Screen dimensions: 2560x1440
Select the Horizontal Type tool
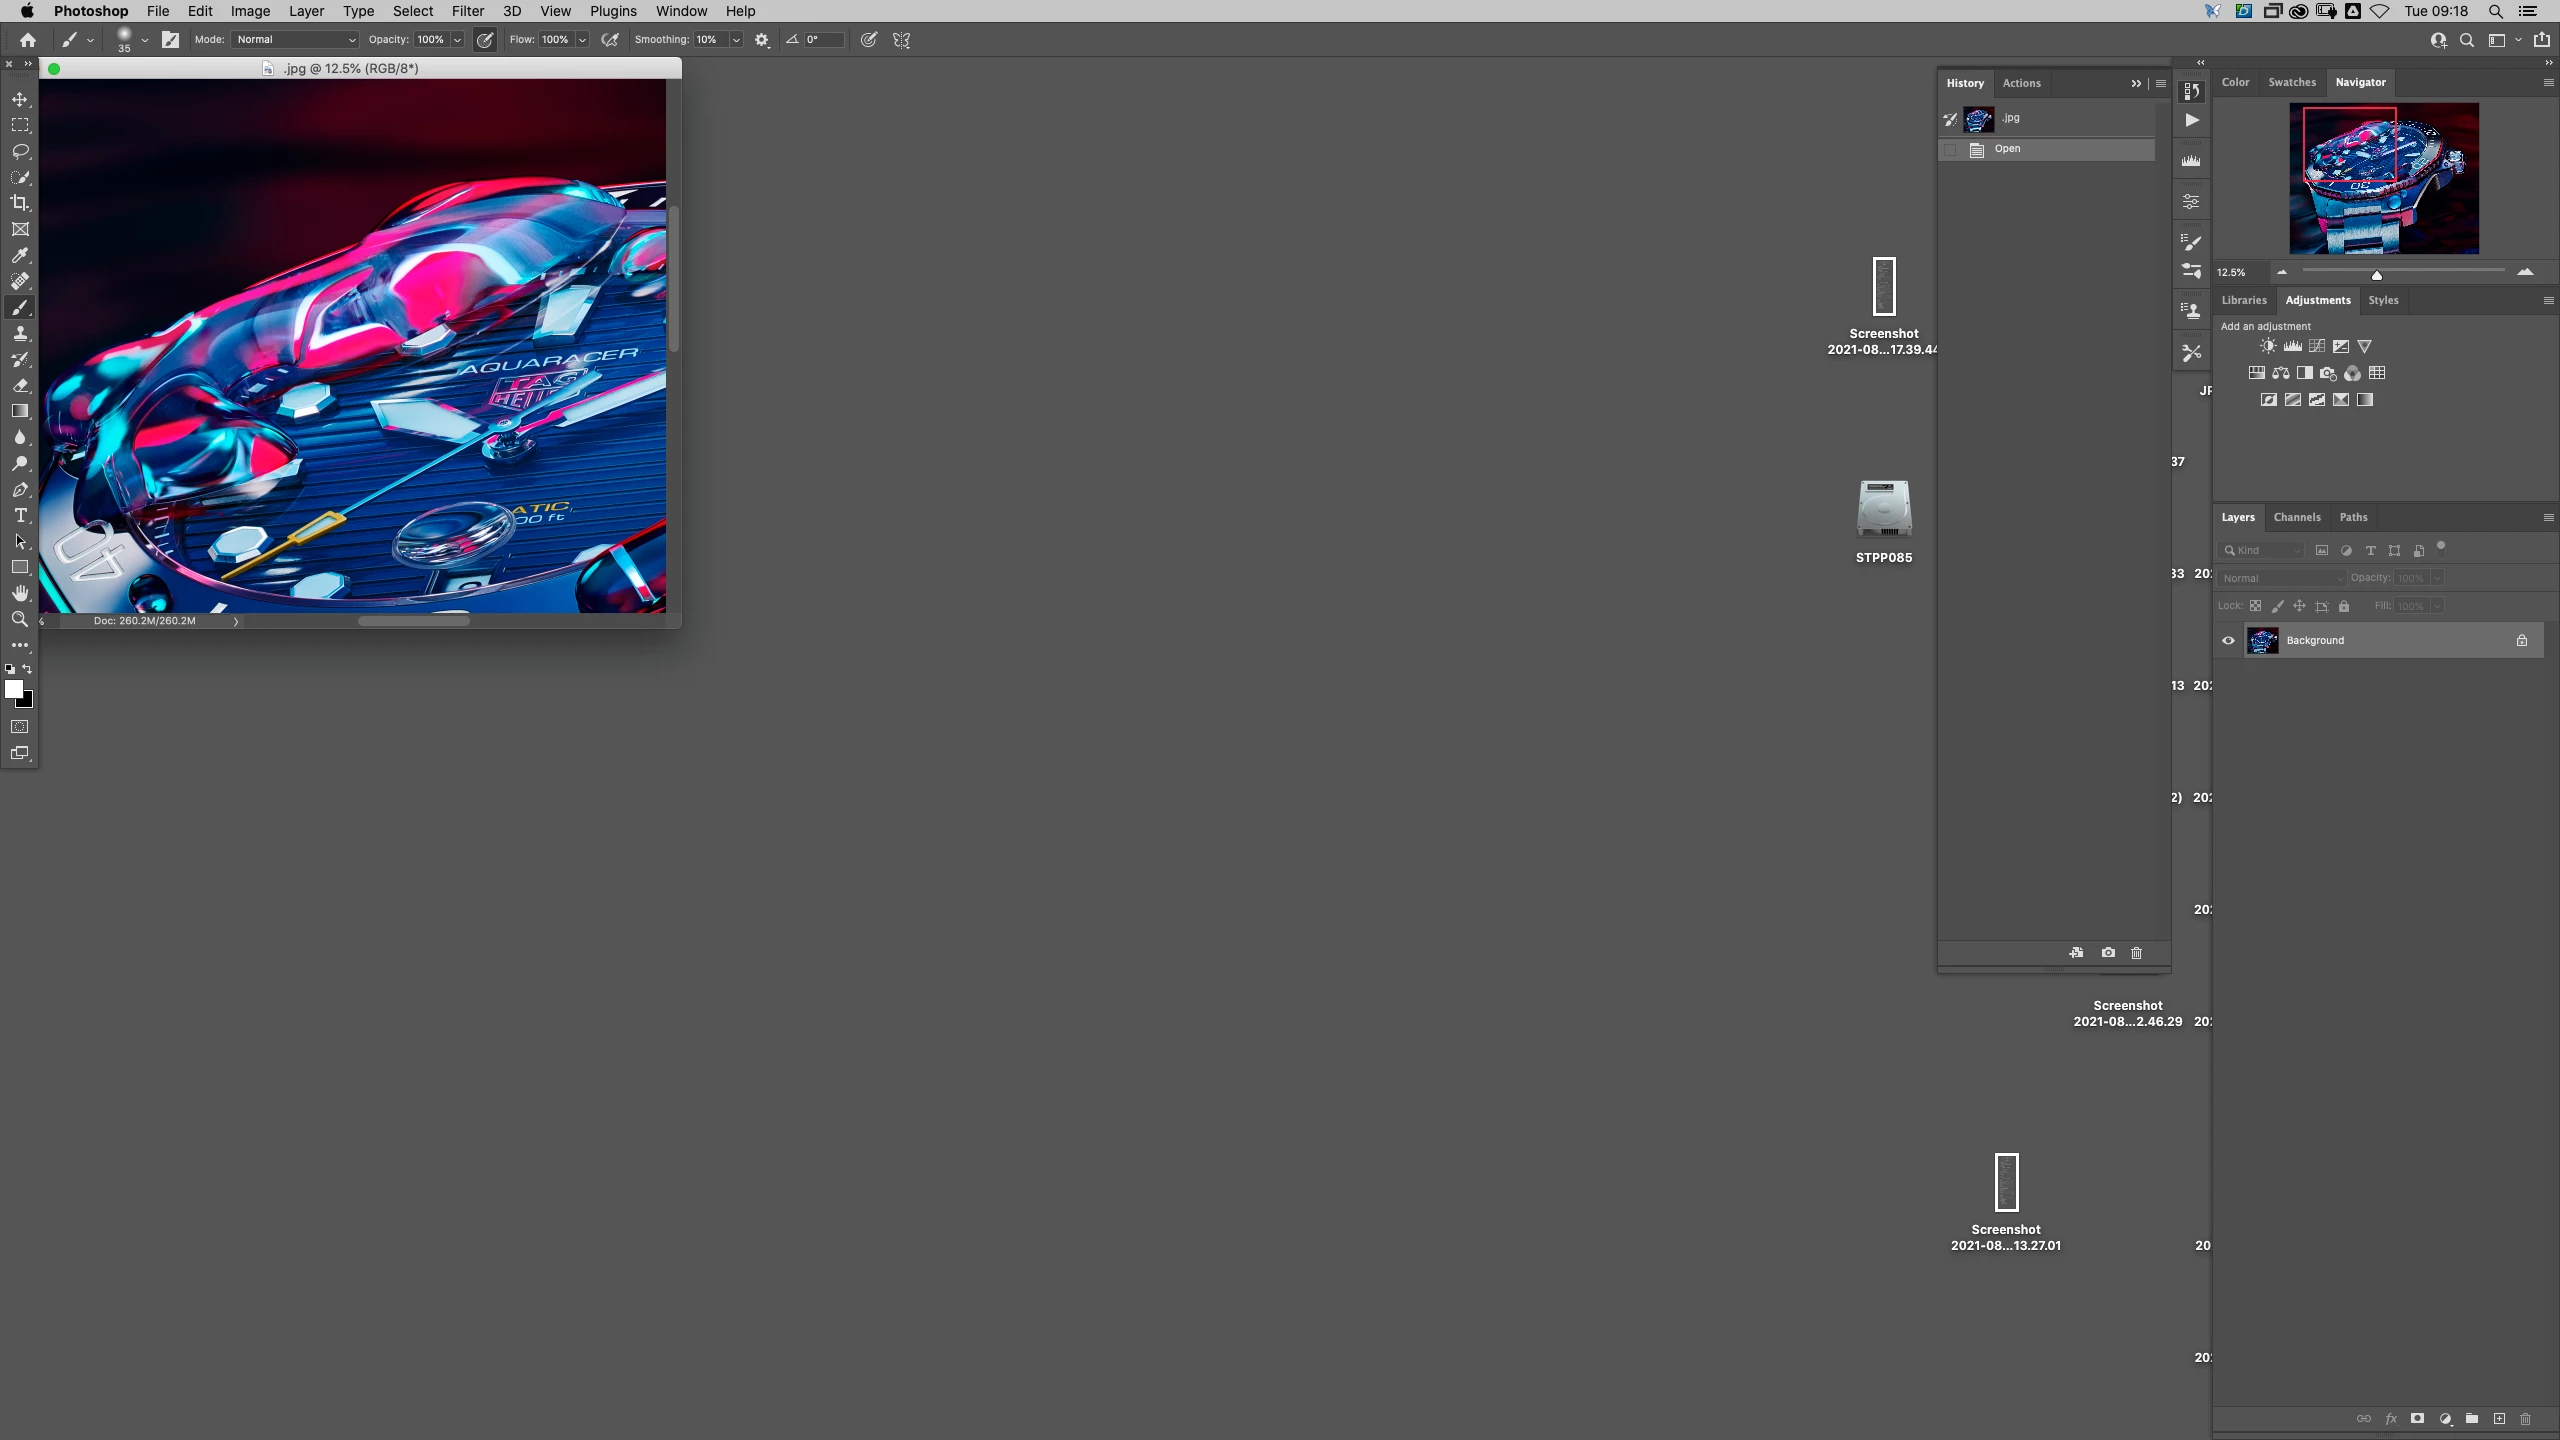pyautogui.click(x=20, y=515)
